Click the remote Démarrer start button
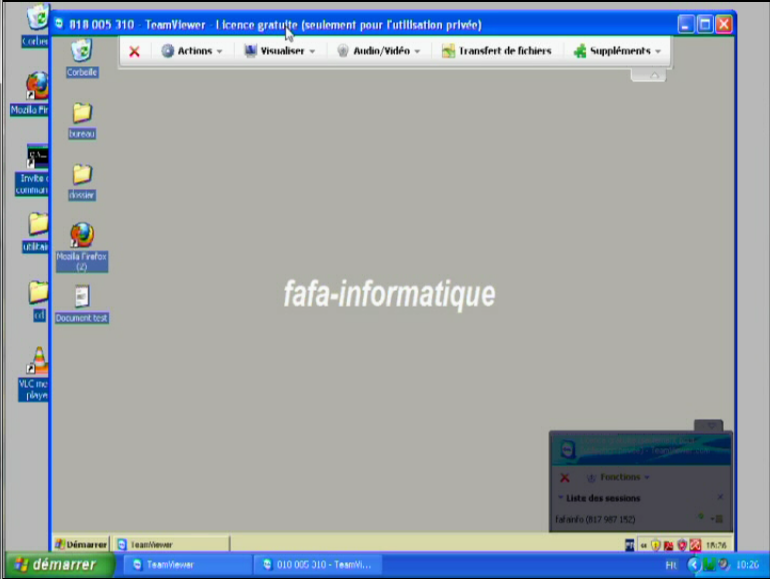This screenshot has height=579, width=770. (x=81, y=544)
